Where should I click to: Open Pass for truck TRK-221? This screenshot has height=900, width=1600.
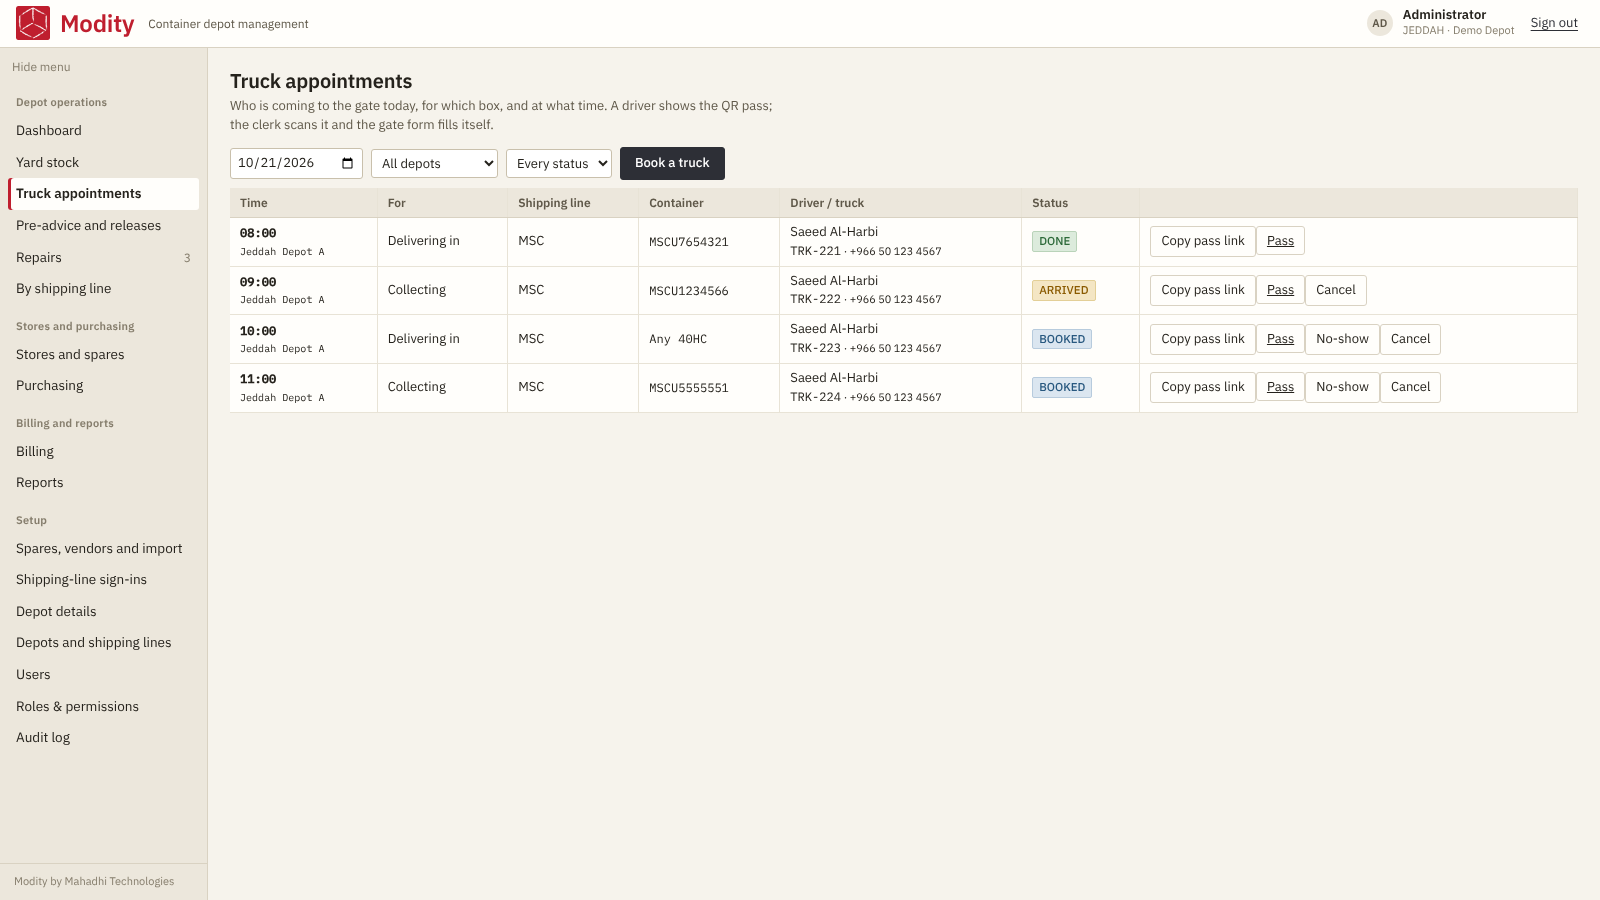coord(1280,241)
